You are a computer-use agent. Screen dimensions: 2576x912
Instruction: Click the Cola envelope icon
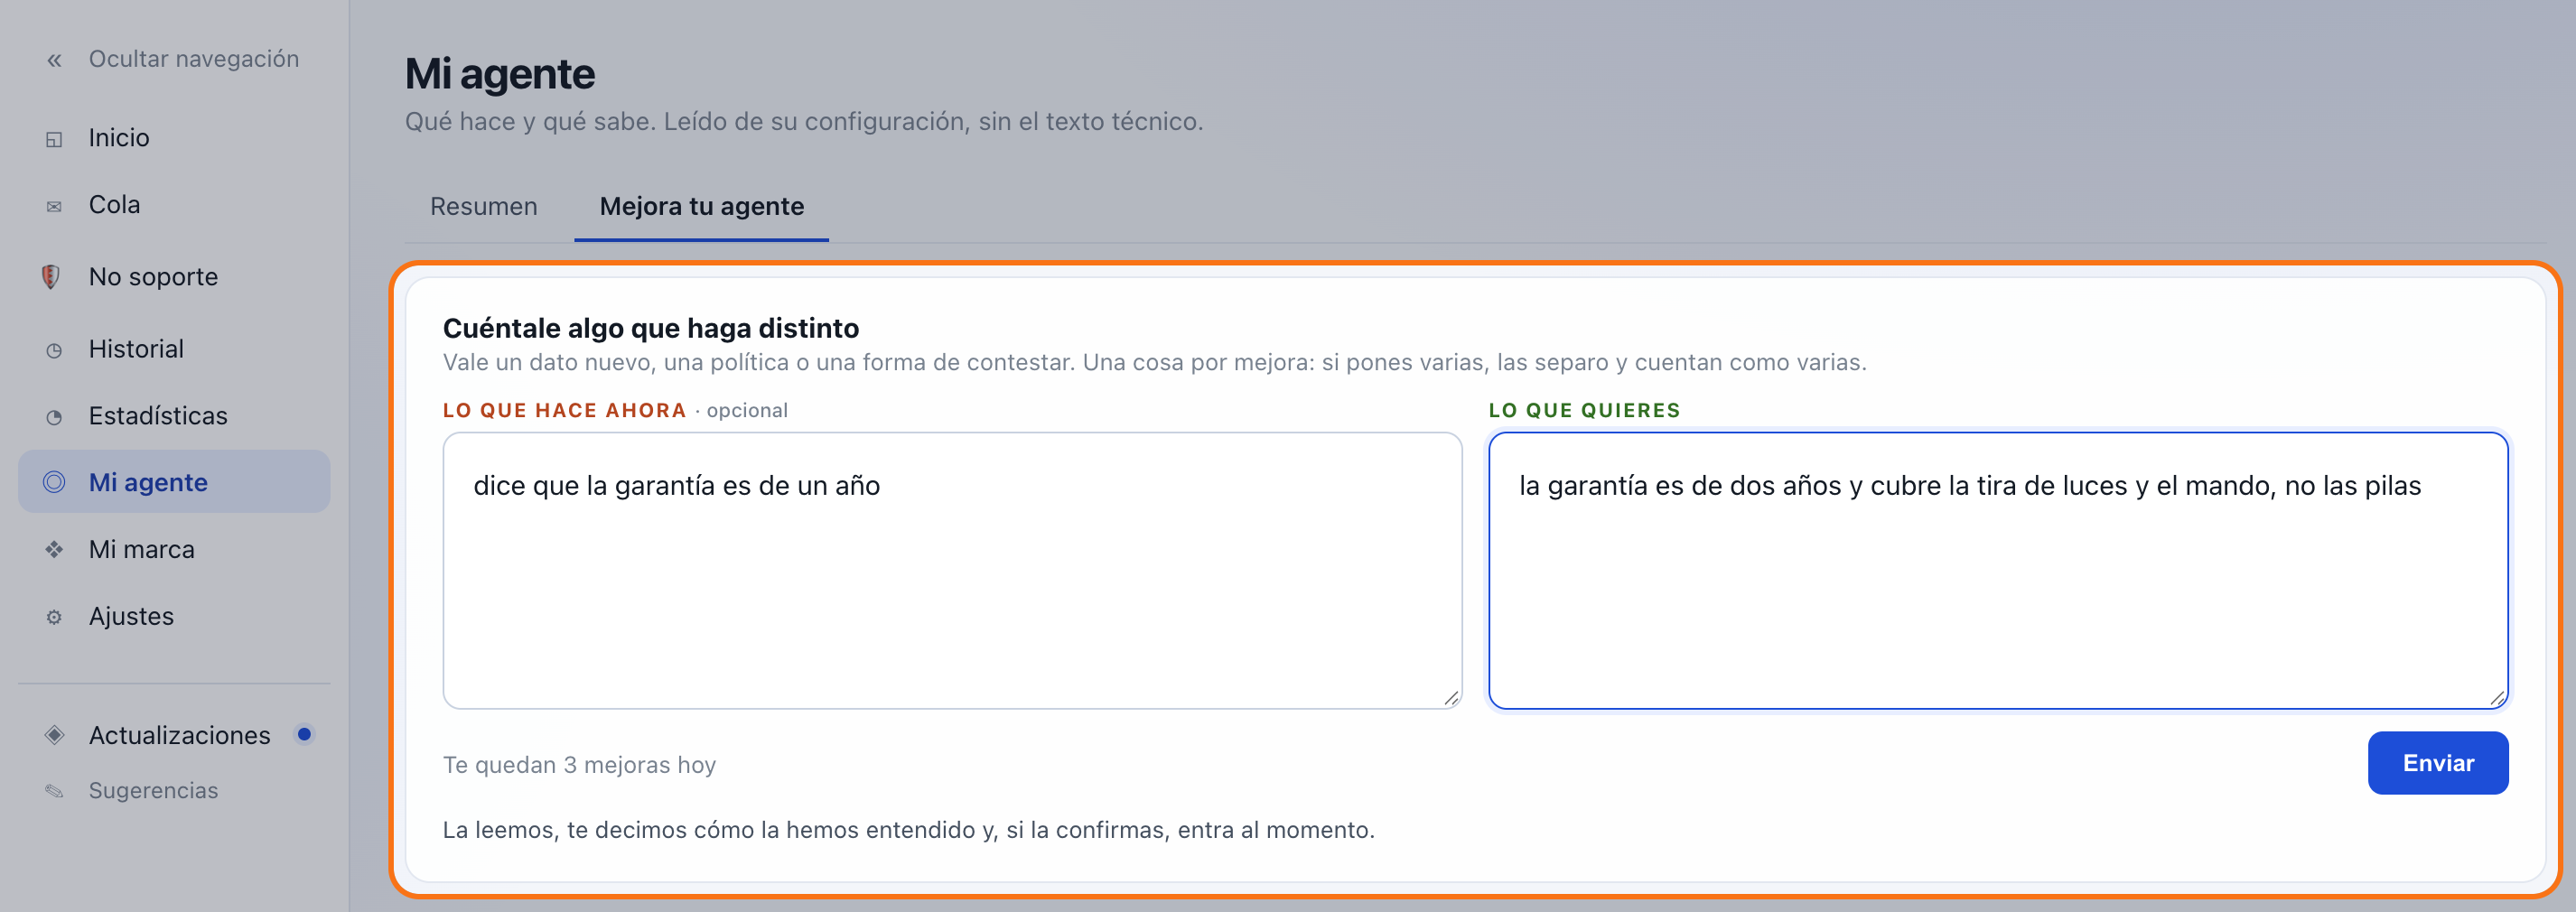pos(54,207)
